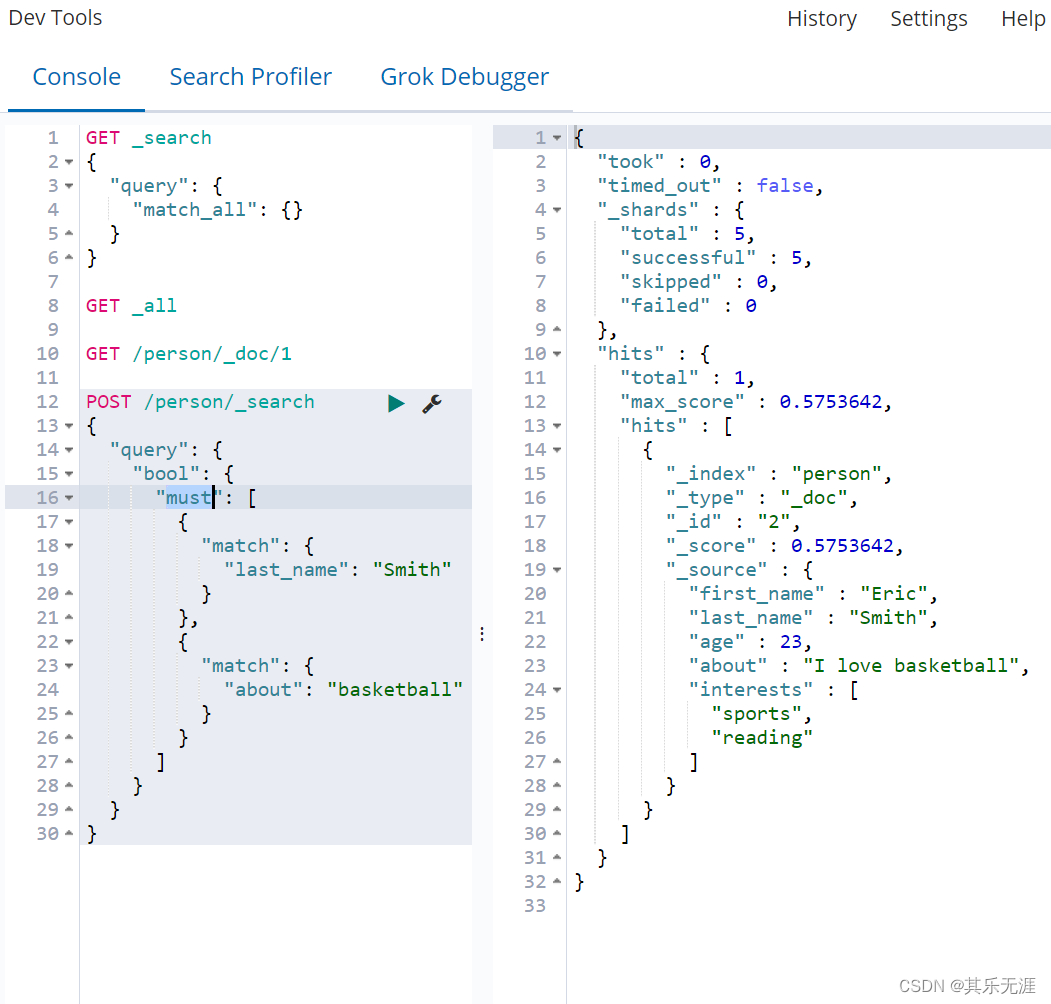Click the pane resize handle between editor and output

[482, 634]
